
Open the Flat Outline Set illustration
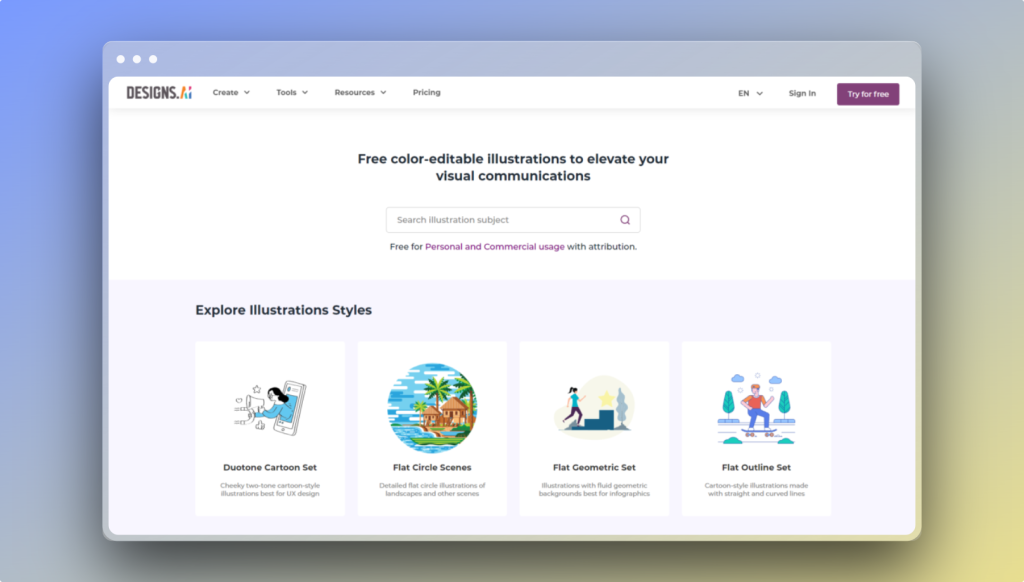pyautogui.click(x=756, y=407)
